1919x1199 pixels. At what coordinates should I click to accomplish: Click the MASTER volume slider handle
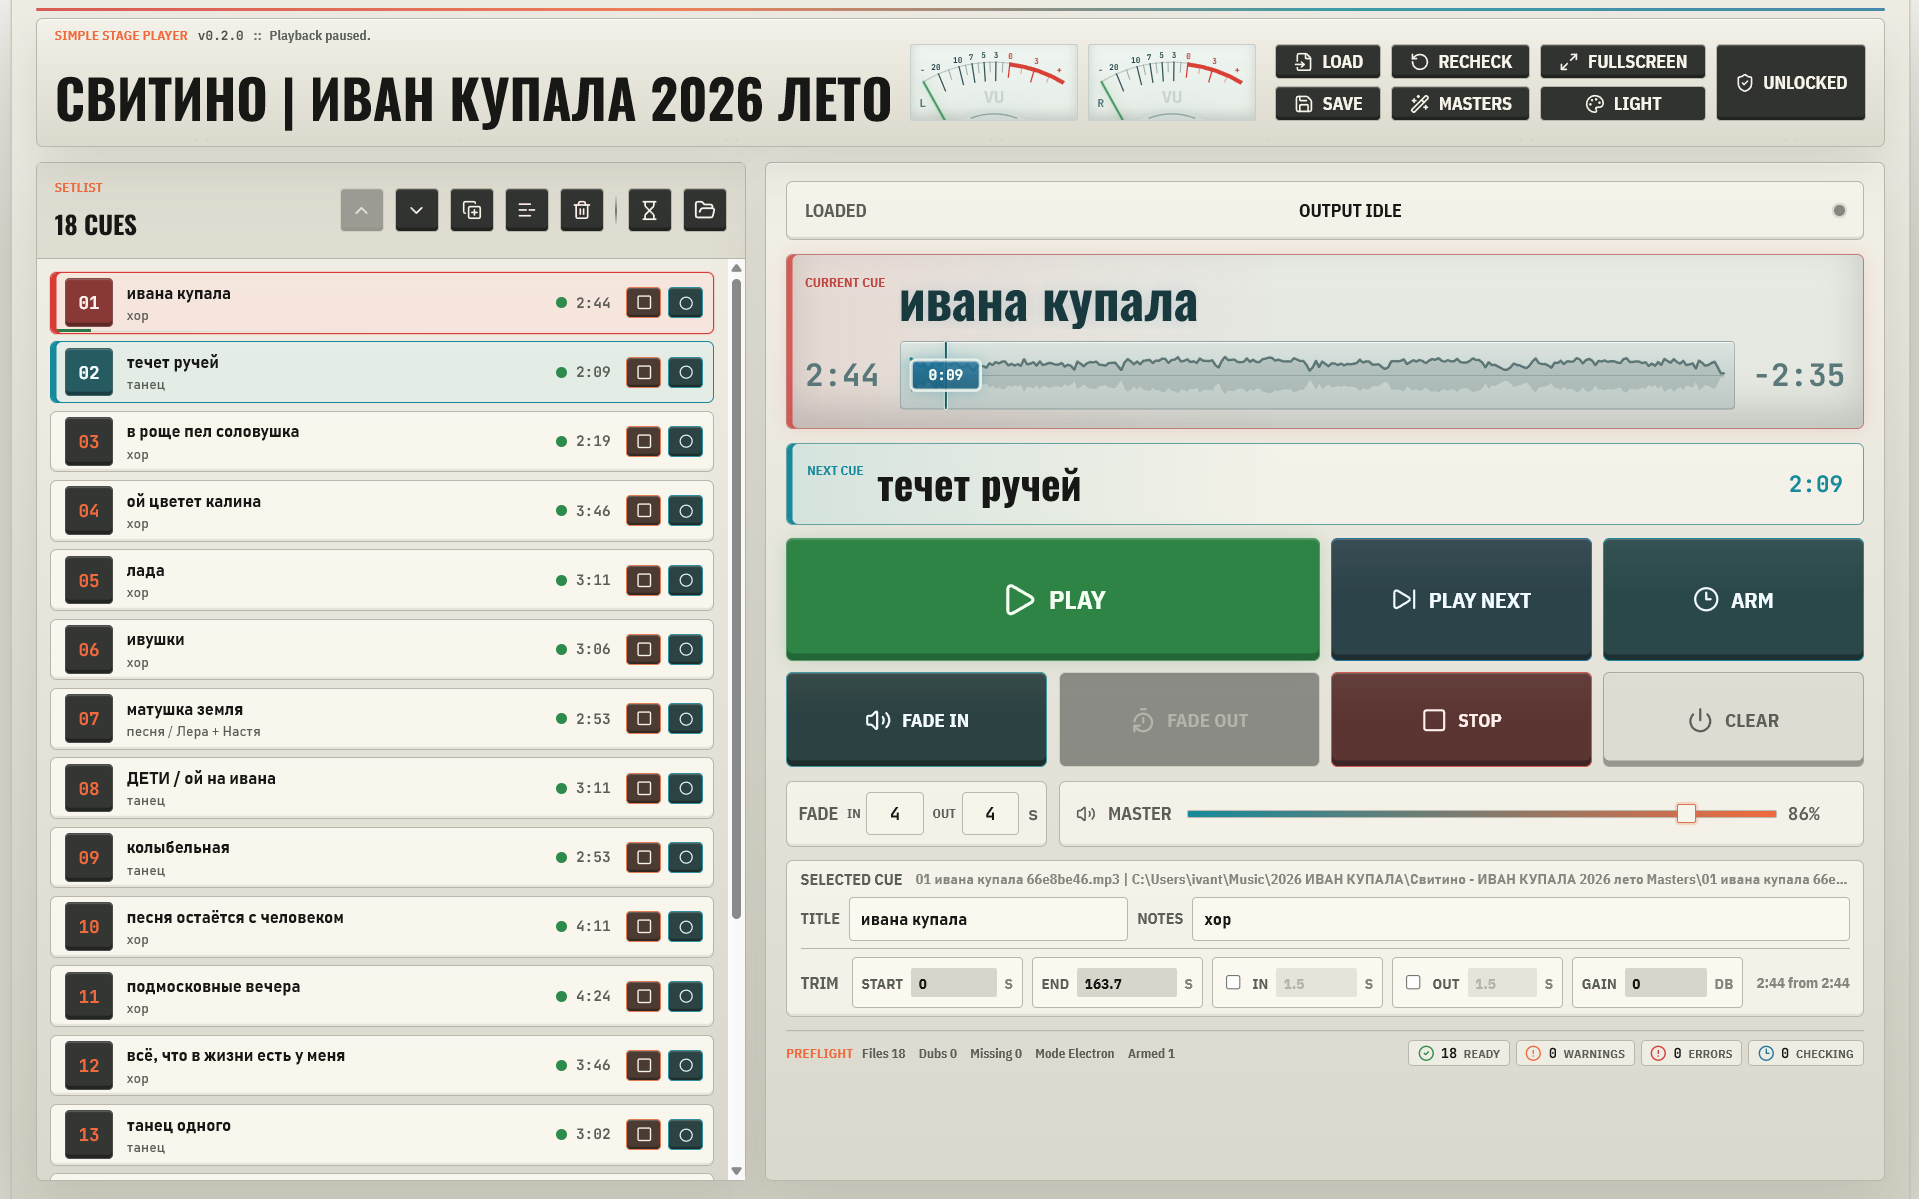pos(1686,814)
